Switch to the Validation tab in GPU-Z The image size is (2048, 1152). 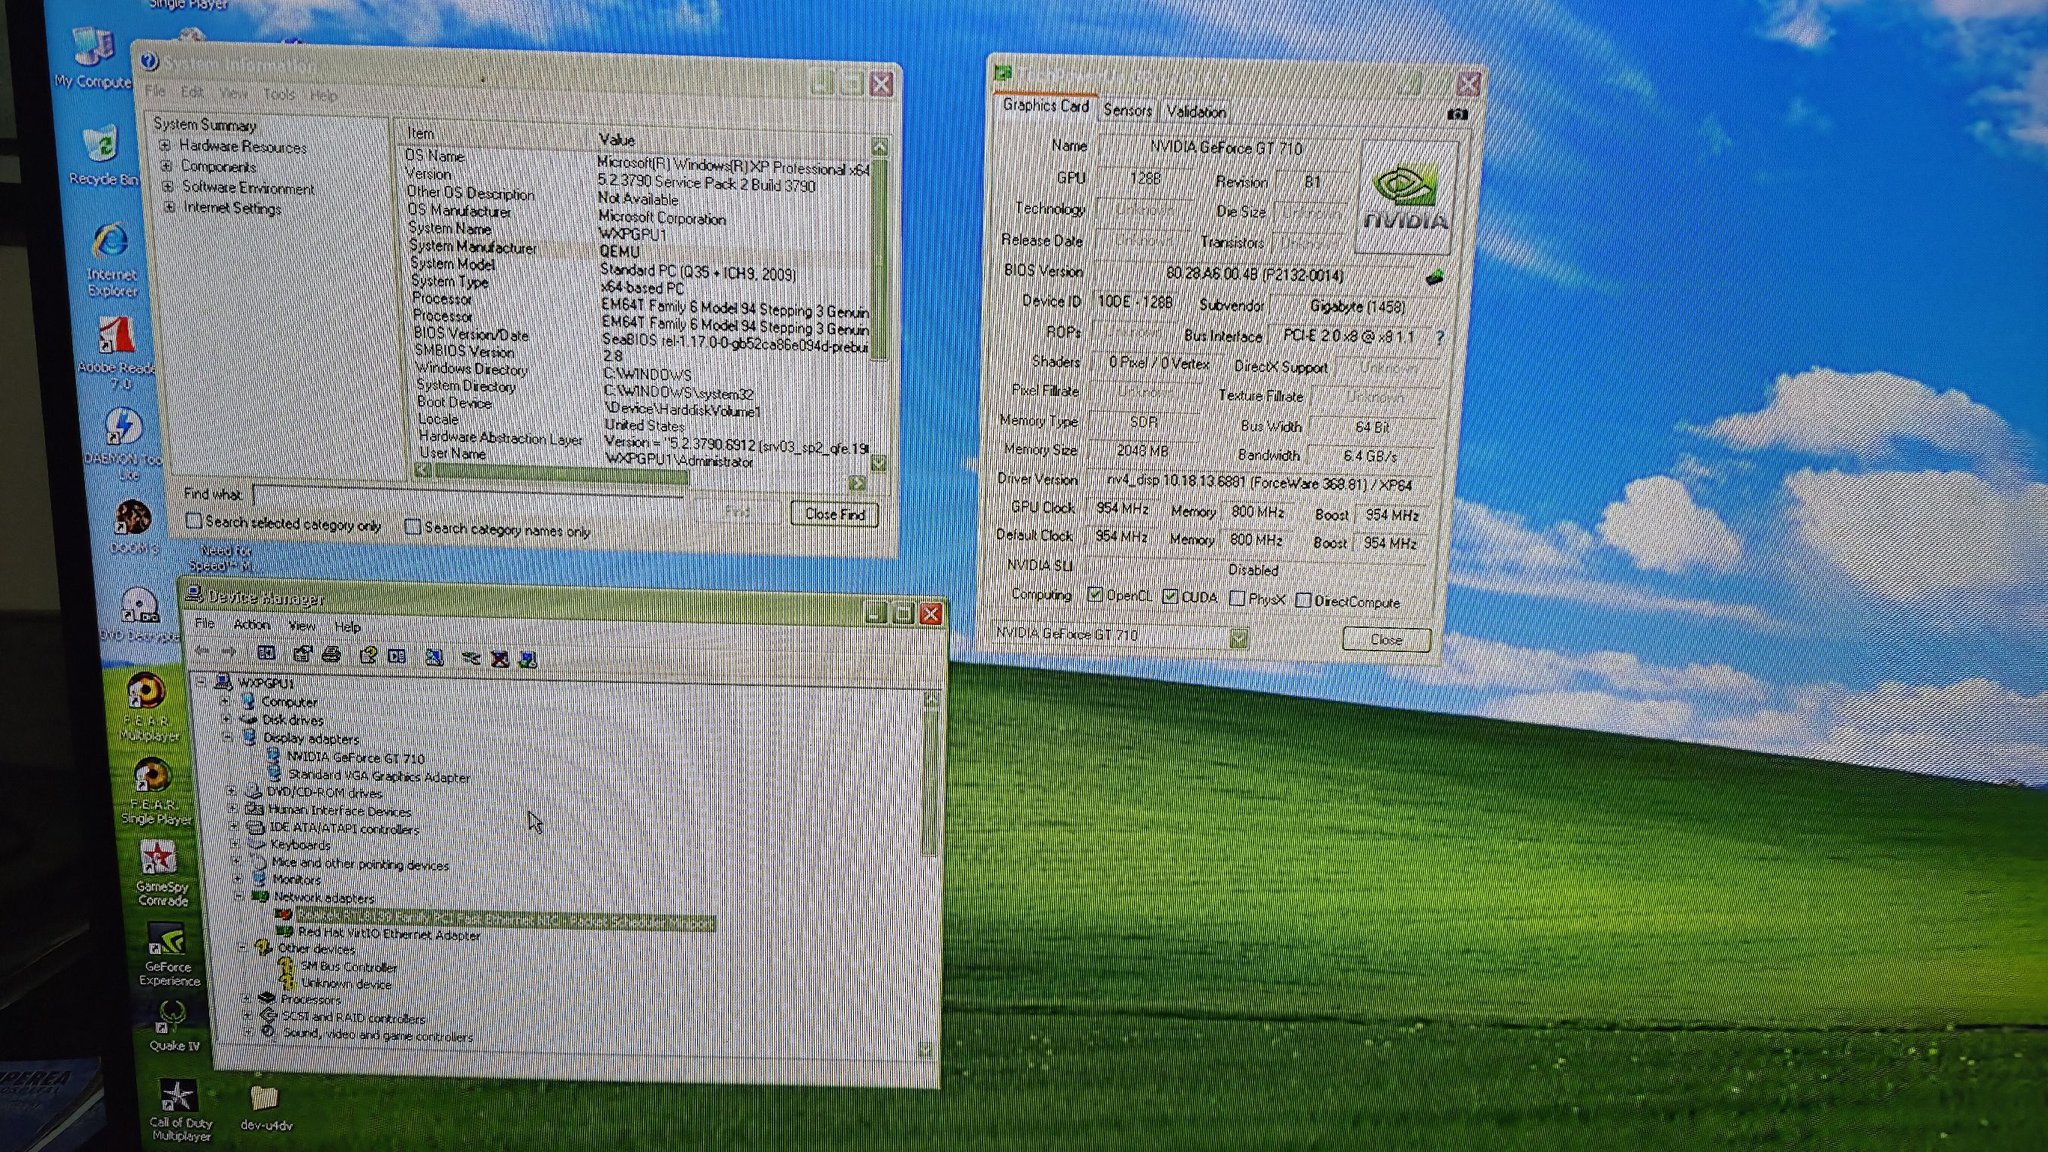pyautogui.click(x=1196, y=111)
